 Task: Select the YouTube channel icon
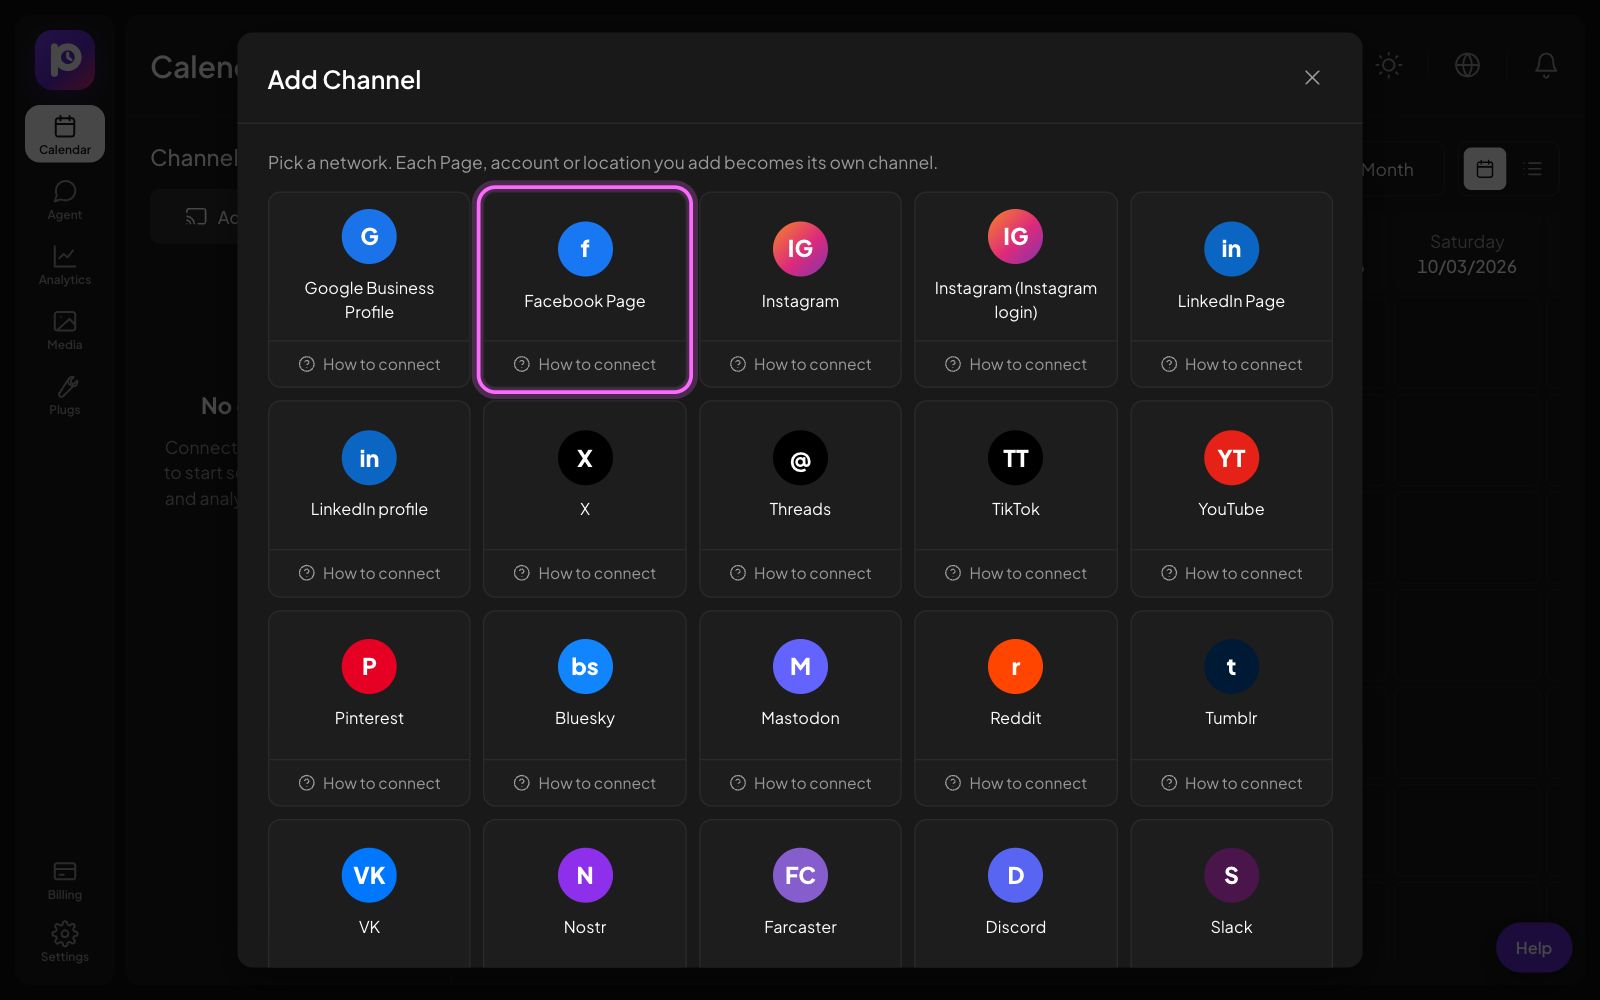pos(1231,458)
